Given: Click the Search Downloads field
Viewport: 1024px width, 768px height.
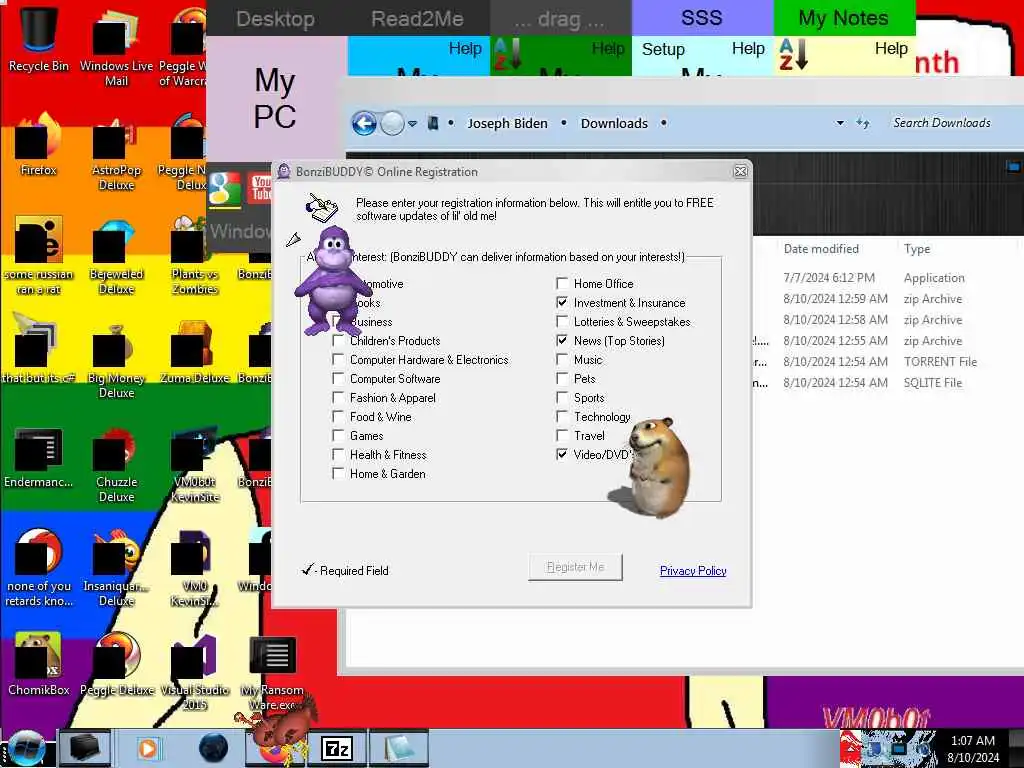Looking at the screenshot, I should point(942,123).
